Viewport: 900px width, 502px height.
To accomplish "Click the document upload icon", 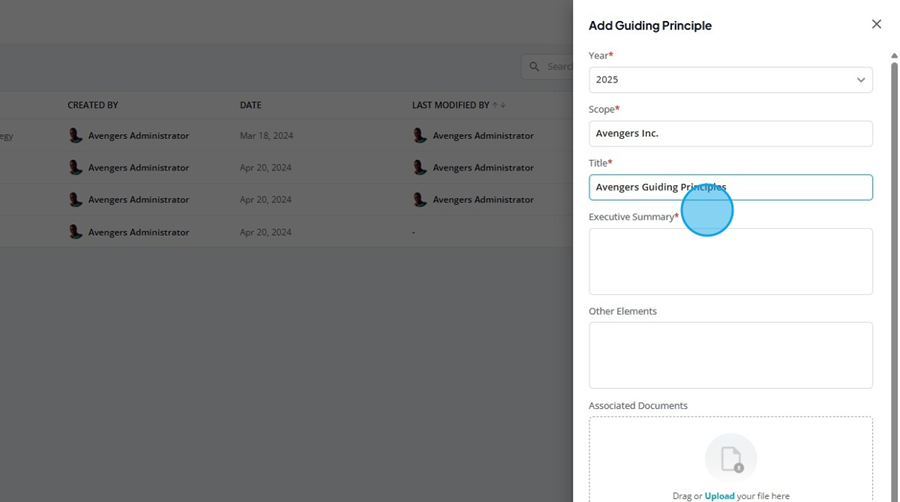I will tap(731, 459).
